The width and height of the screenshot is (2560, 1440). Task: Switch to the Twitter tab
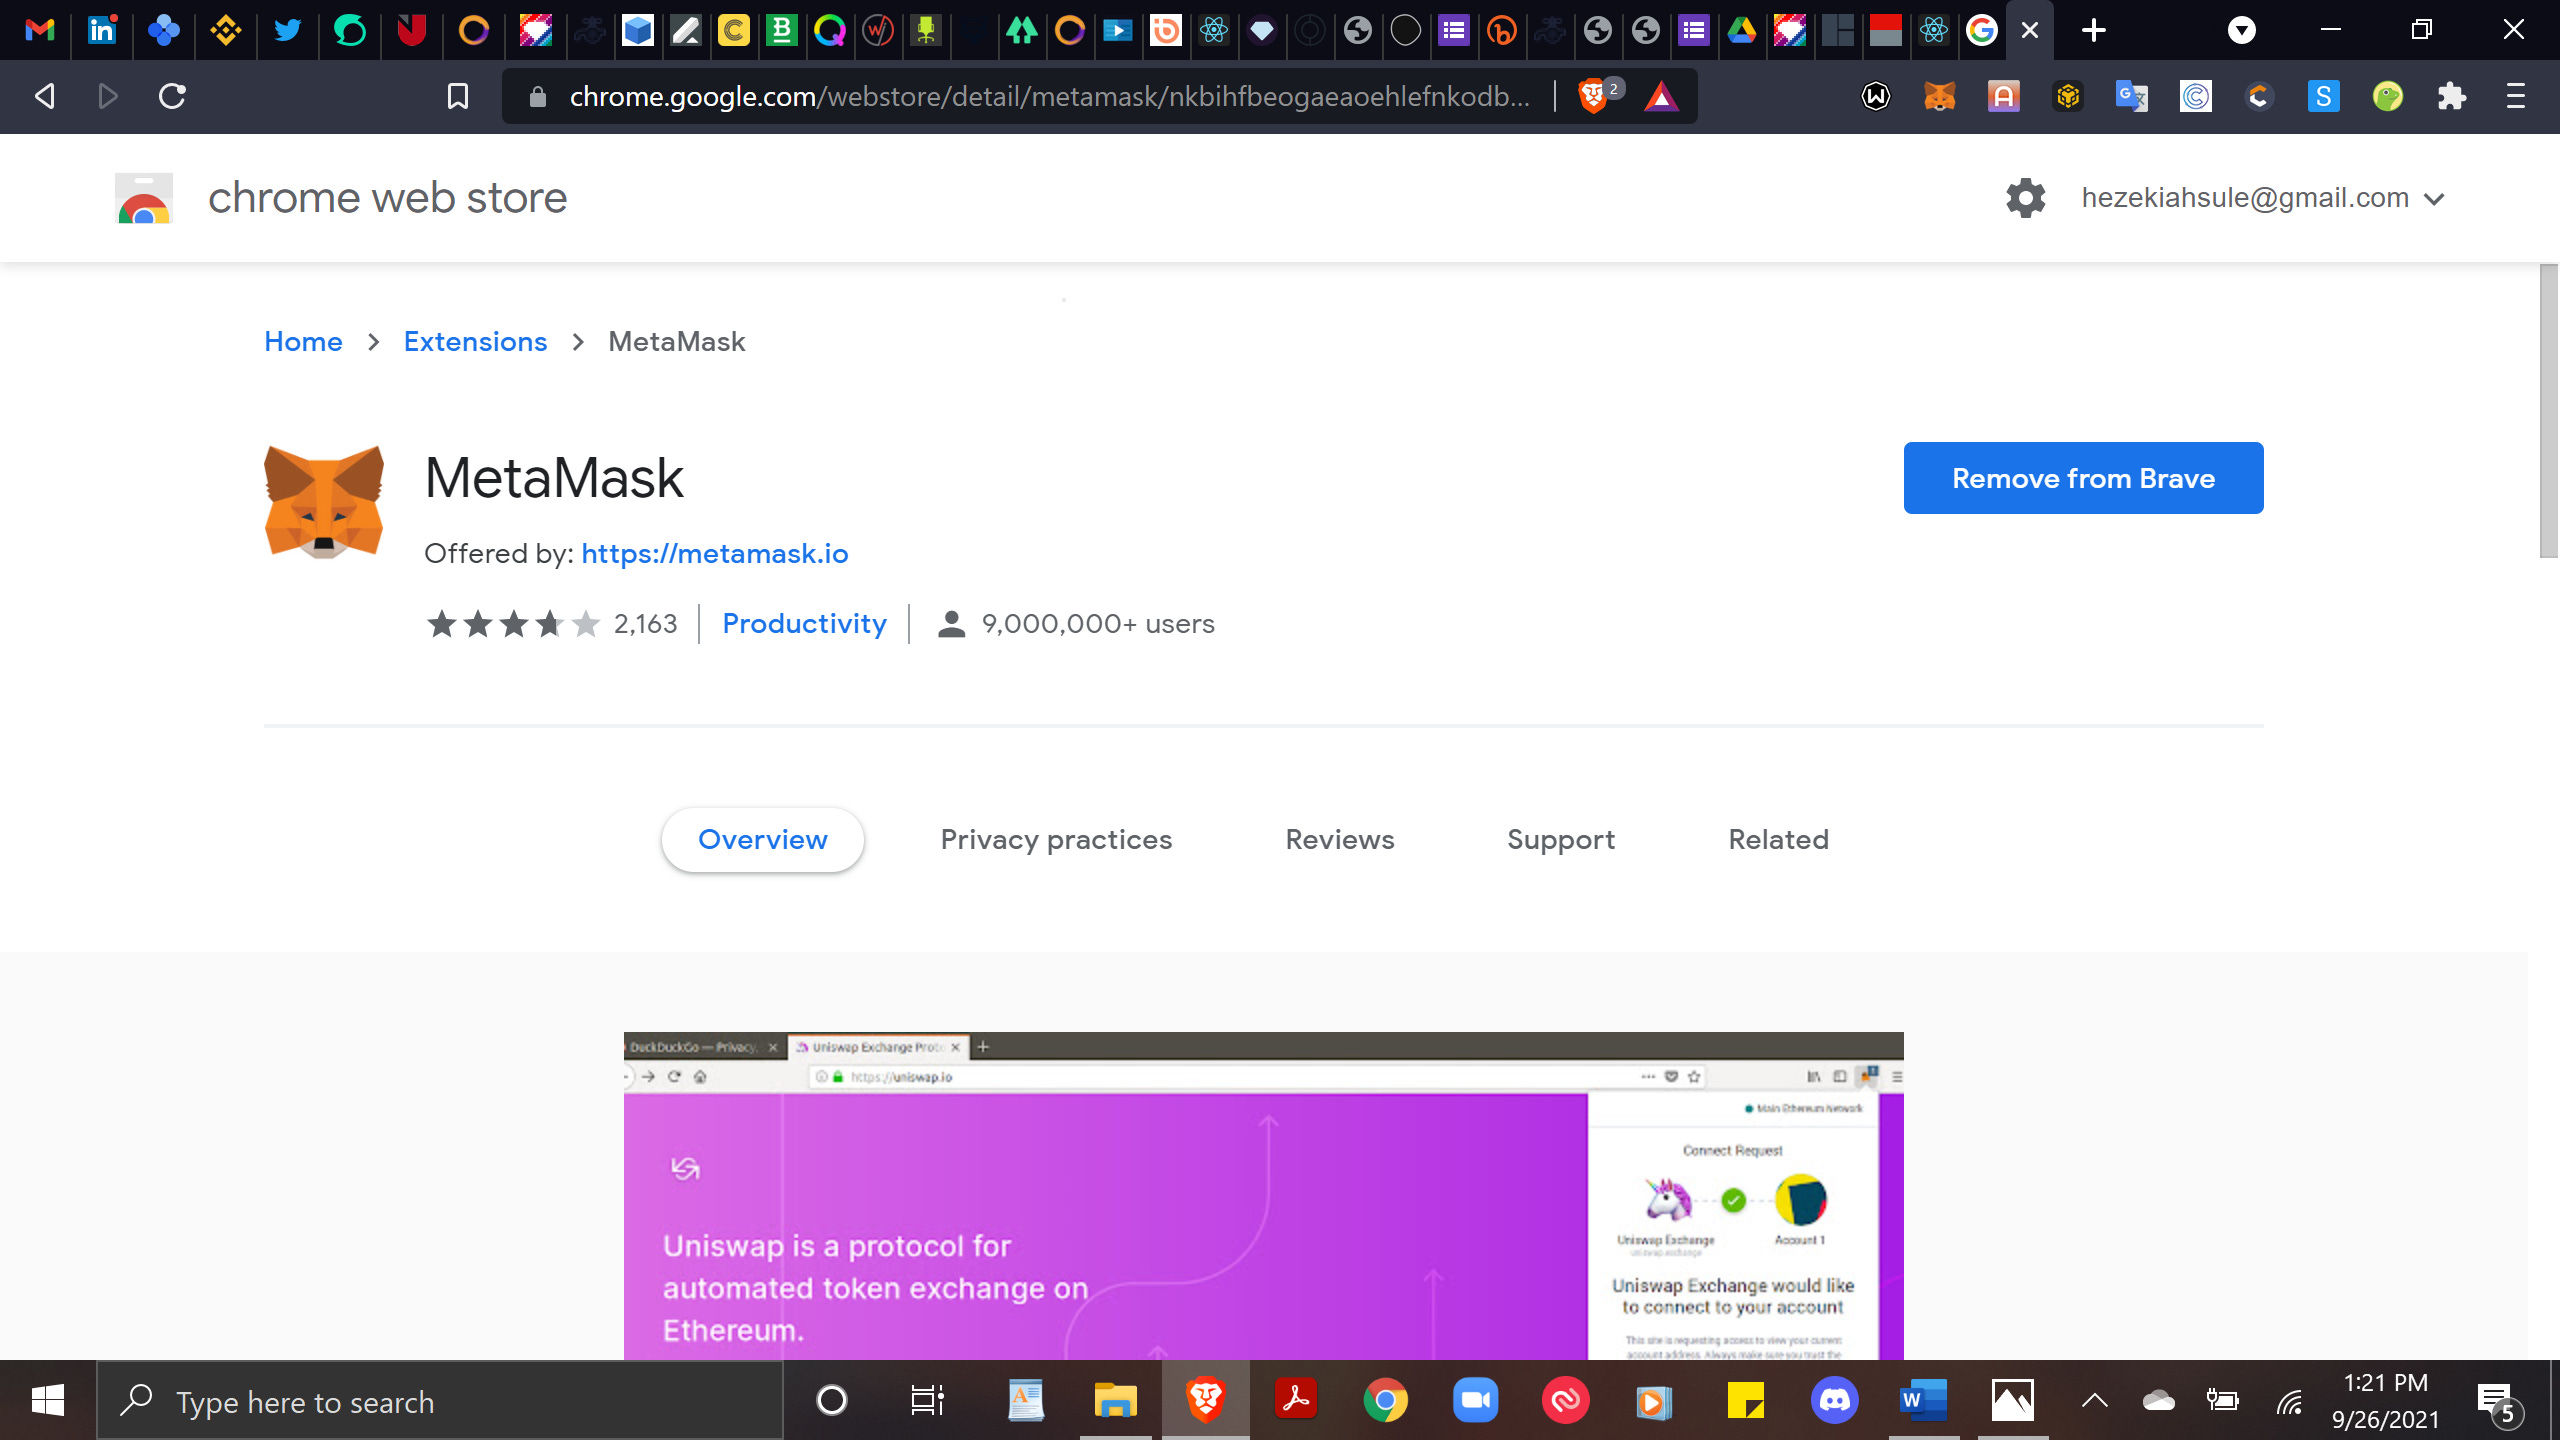click(288, 31)
